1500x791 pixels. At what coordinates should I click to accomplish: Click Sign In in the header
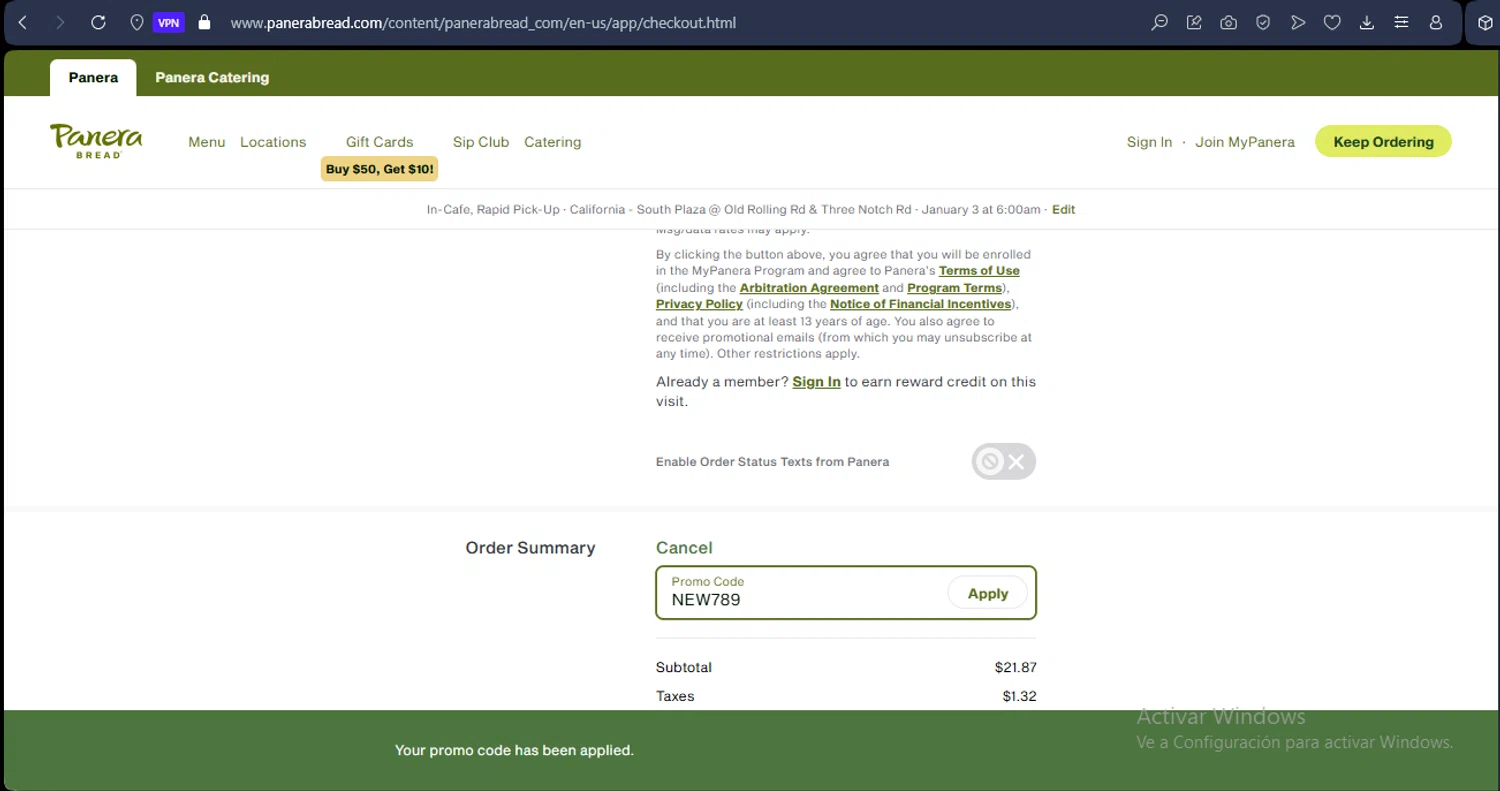[x=1149, y=142]
